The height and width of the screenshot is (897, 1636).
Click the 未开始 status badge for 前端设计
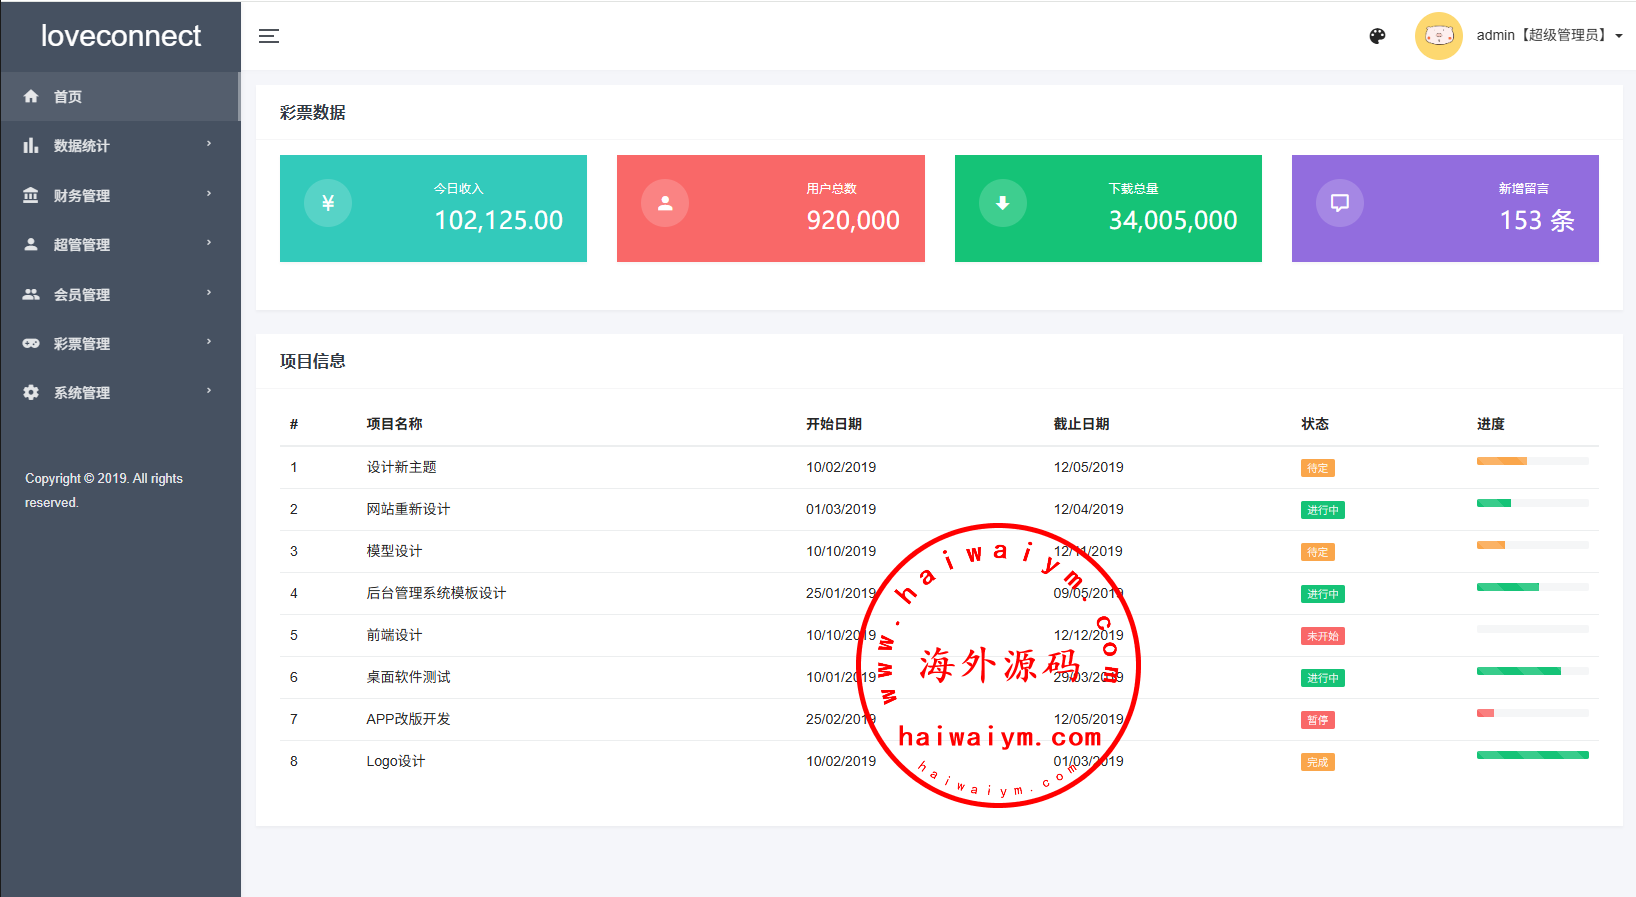[1322, 636]
